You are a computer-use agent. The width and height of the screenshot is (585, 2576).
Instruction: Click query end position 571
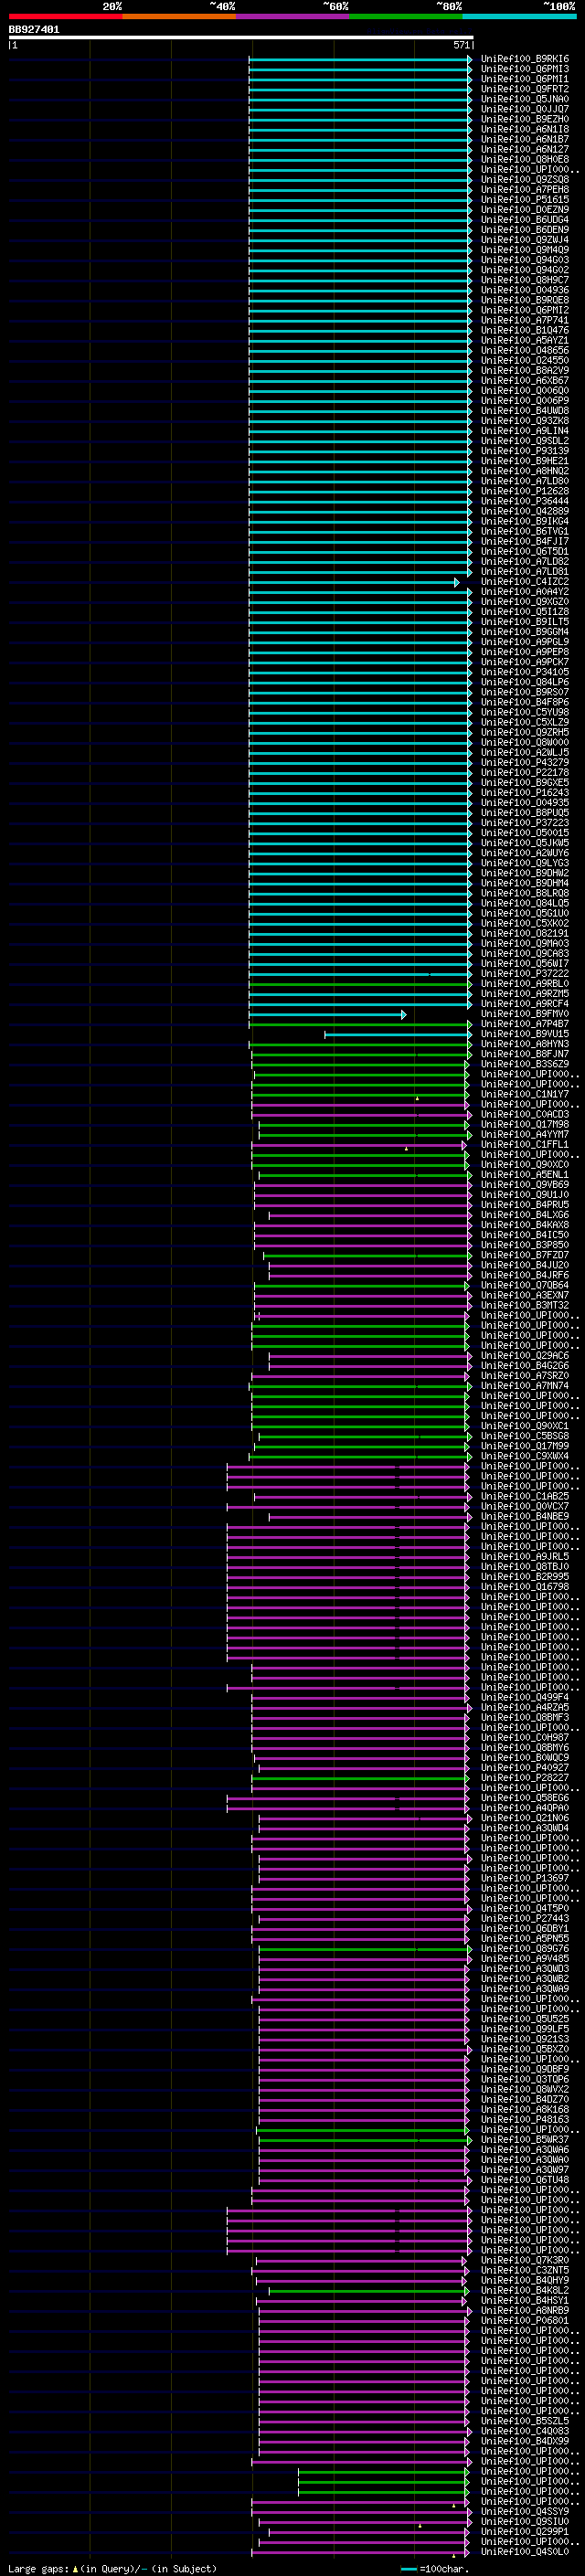click(x=462, y=45)
